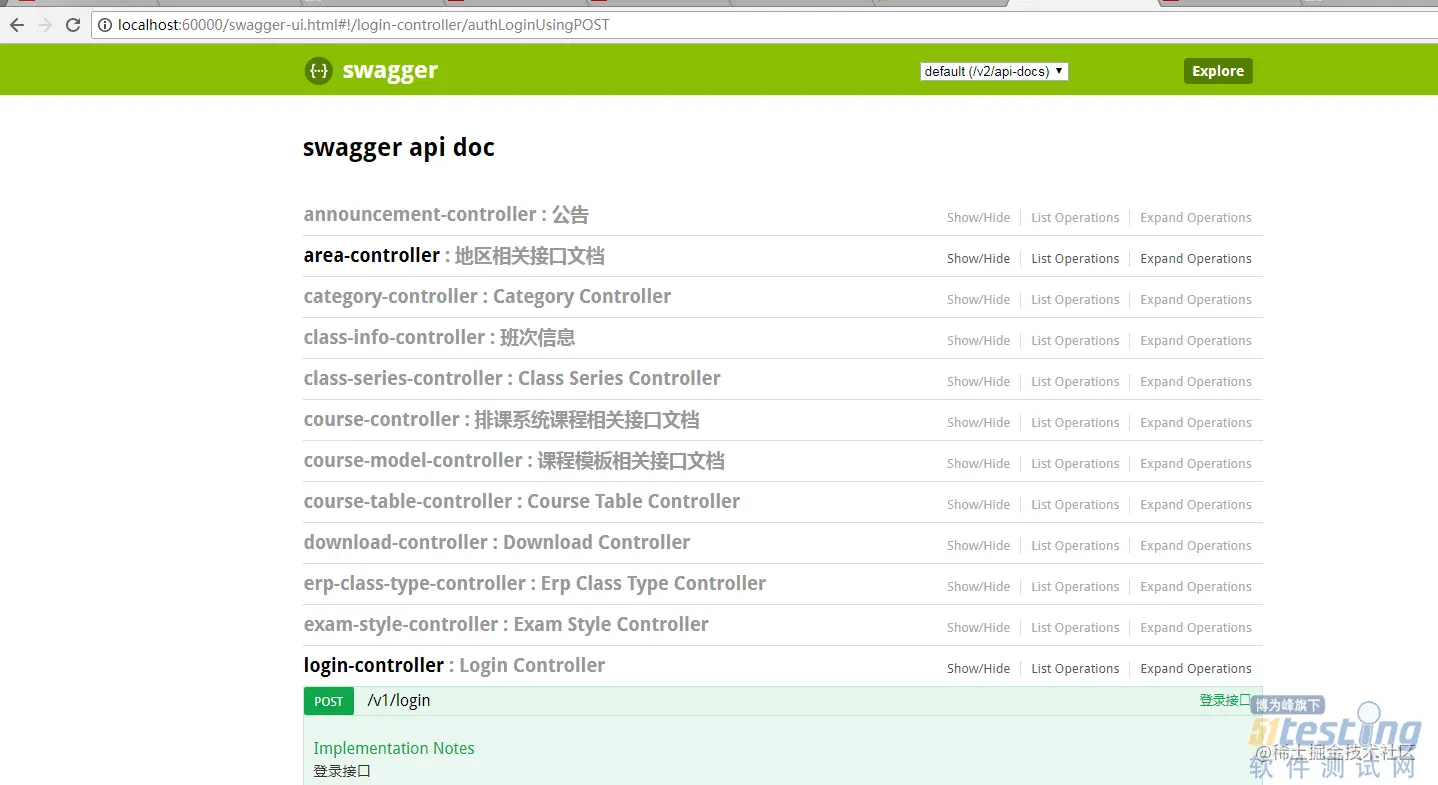This screenshot has height=785, width=1438.
Task: Click List Operations for course-table-controller
Action: pos(1075,505)
